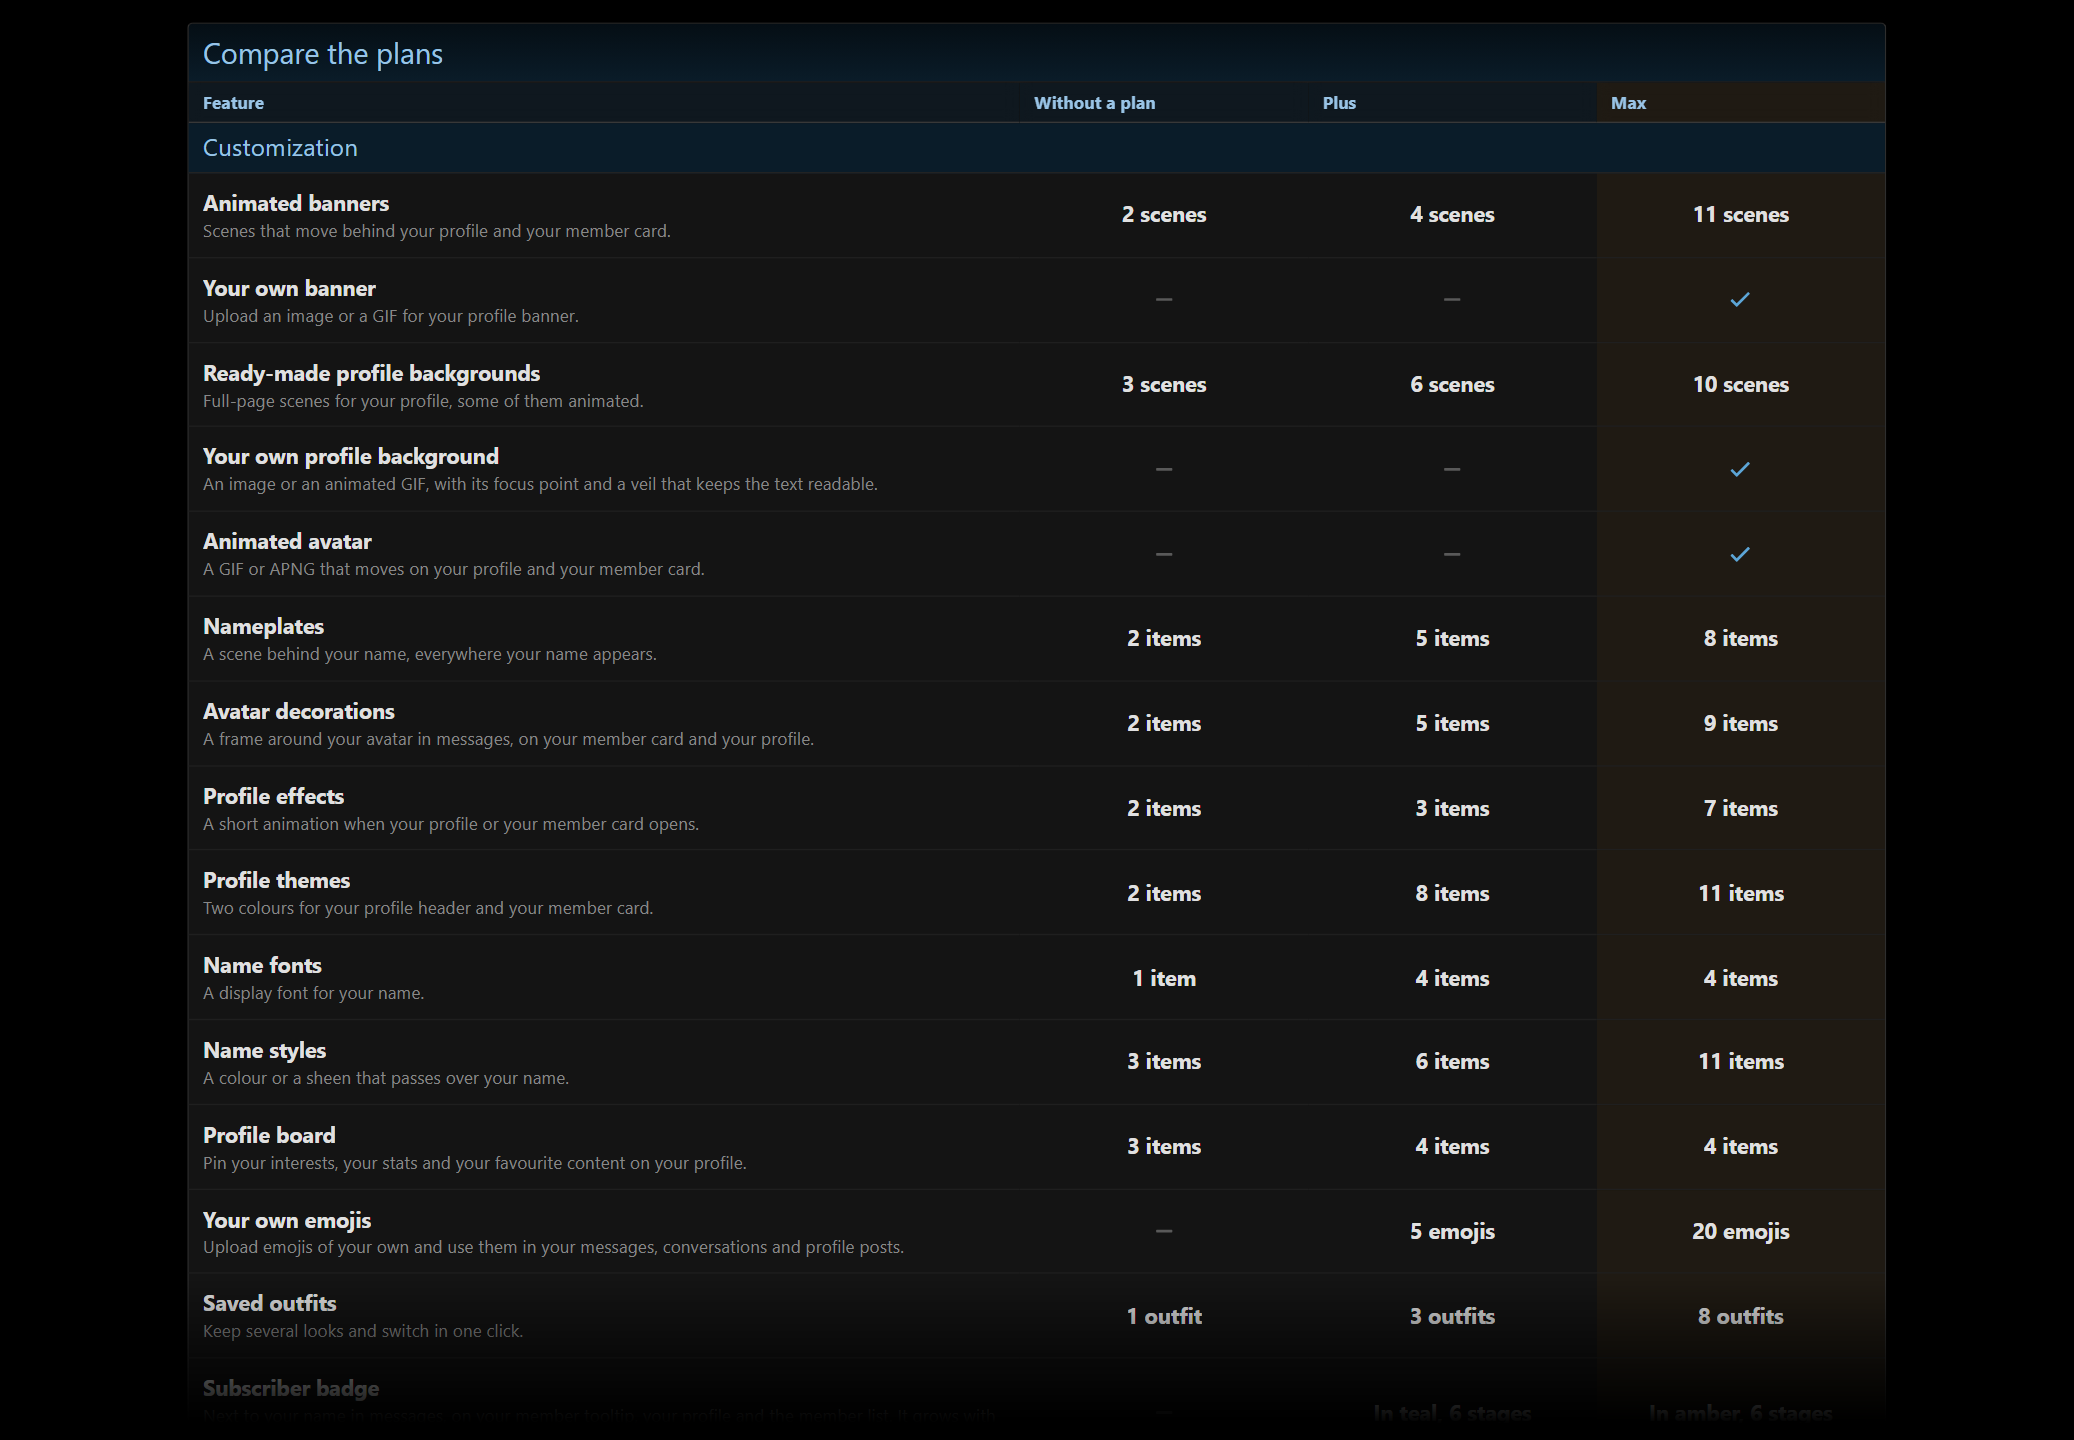This screenshot has width=2074, height=1440.
Task: Click the Profile themes 8 items Plus cell
Action: point(1452,894)
